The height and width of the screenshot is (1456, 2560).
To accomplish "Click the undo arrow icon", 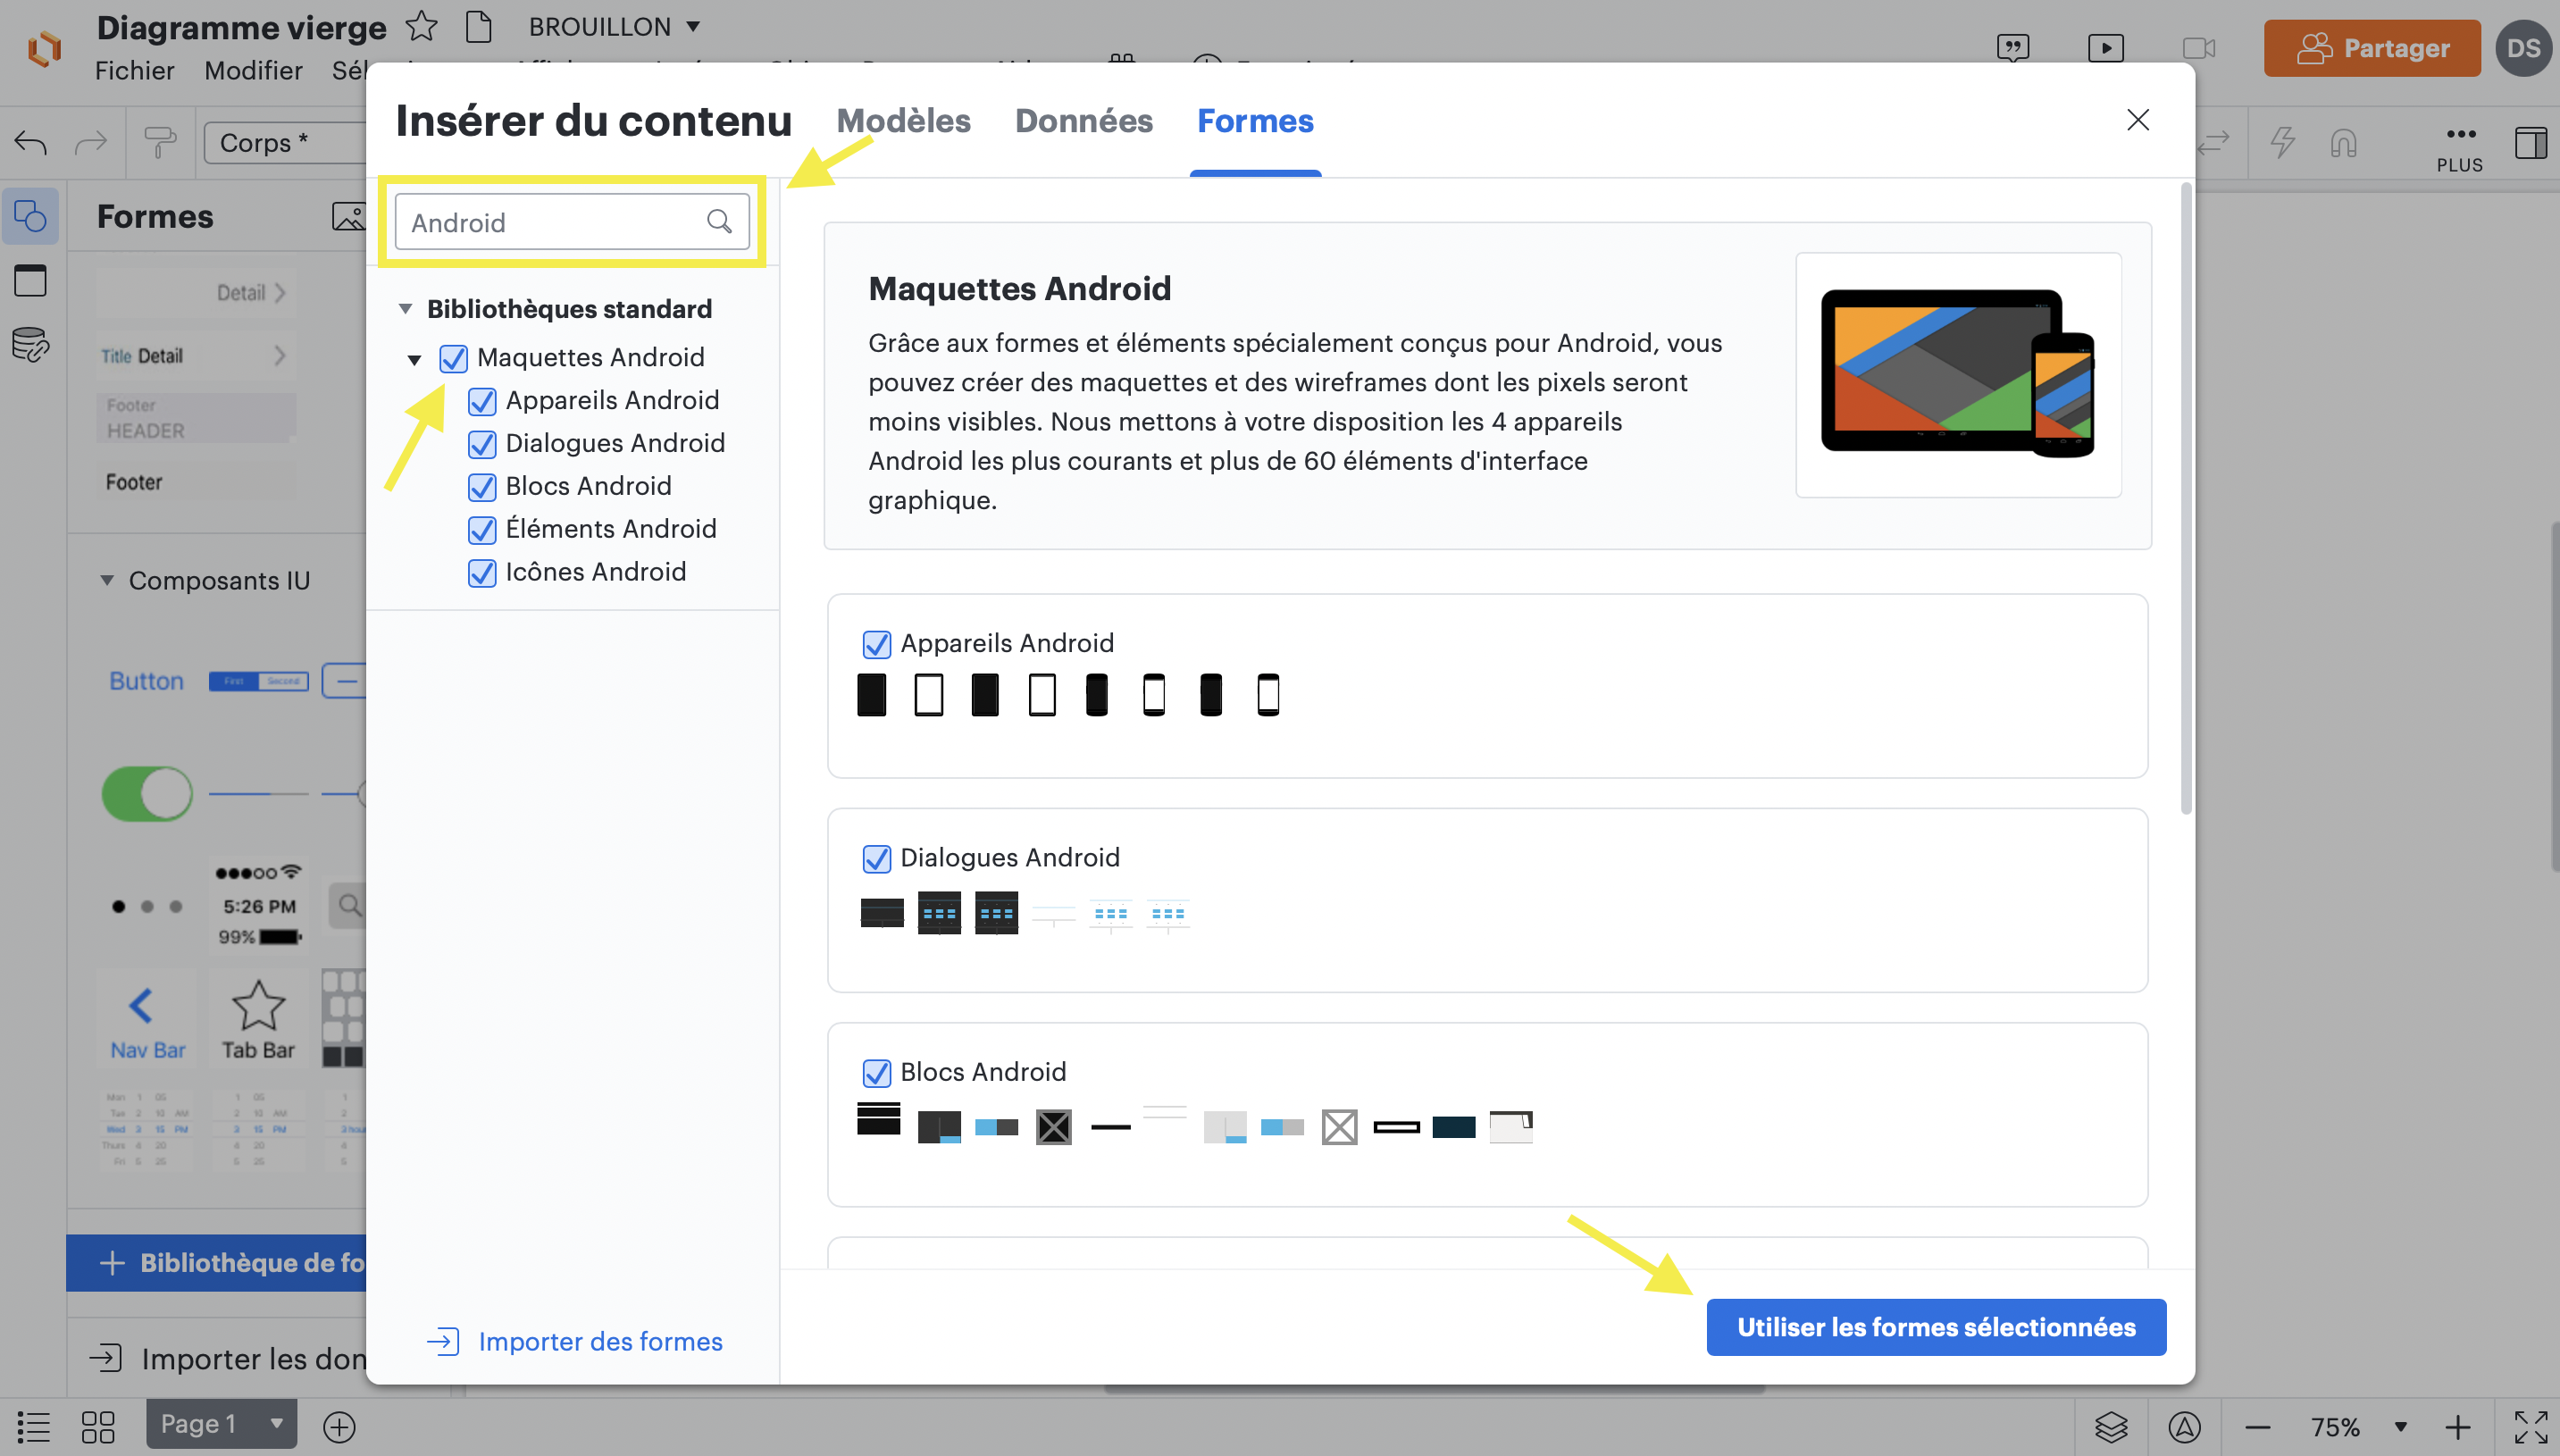I will pyautogui.click(x=30, y=143).
